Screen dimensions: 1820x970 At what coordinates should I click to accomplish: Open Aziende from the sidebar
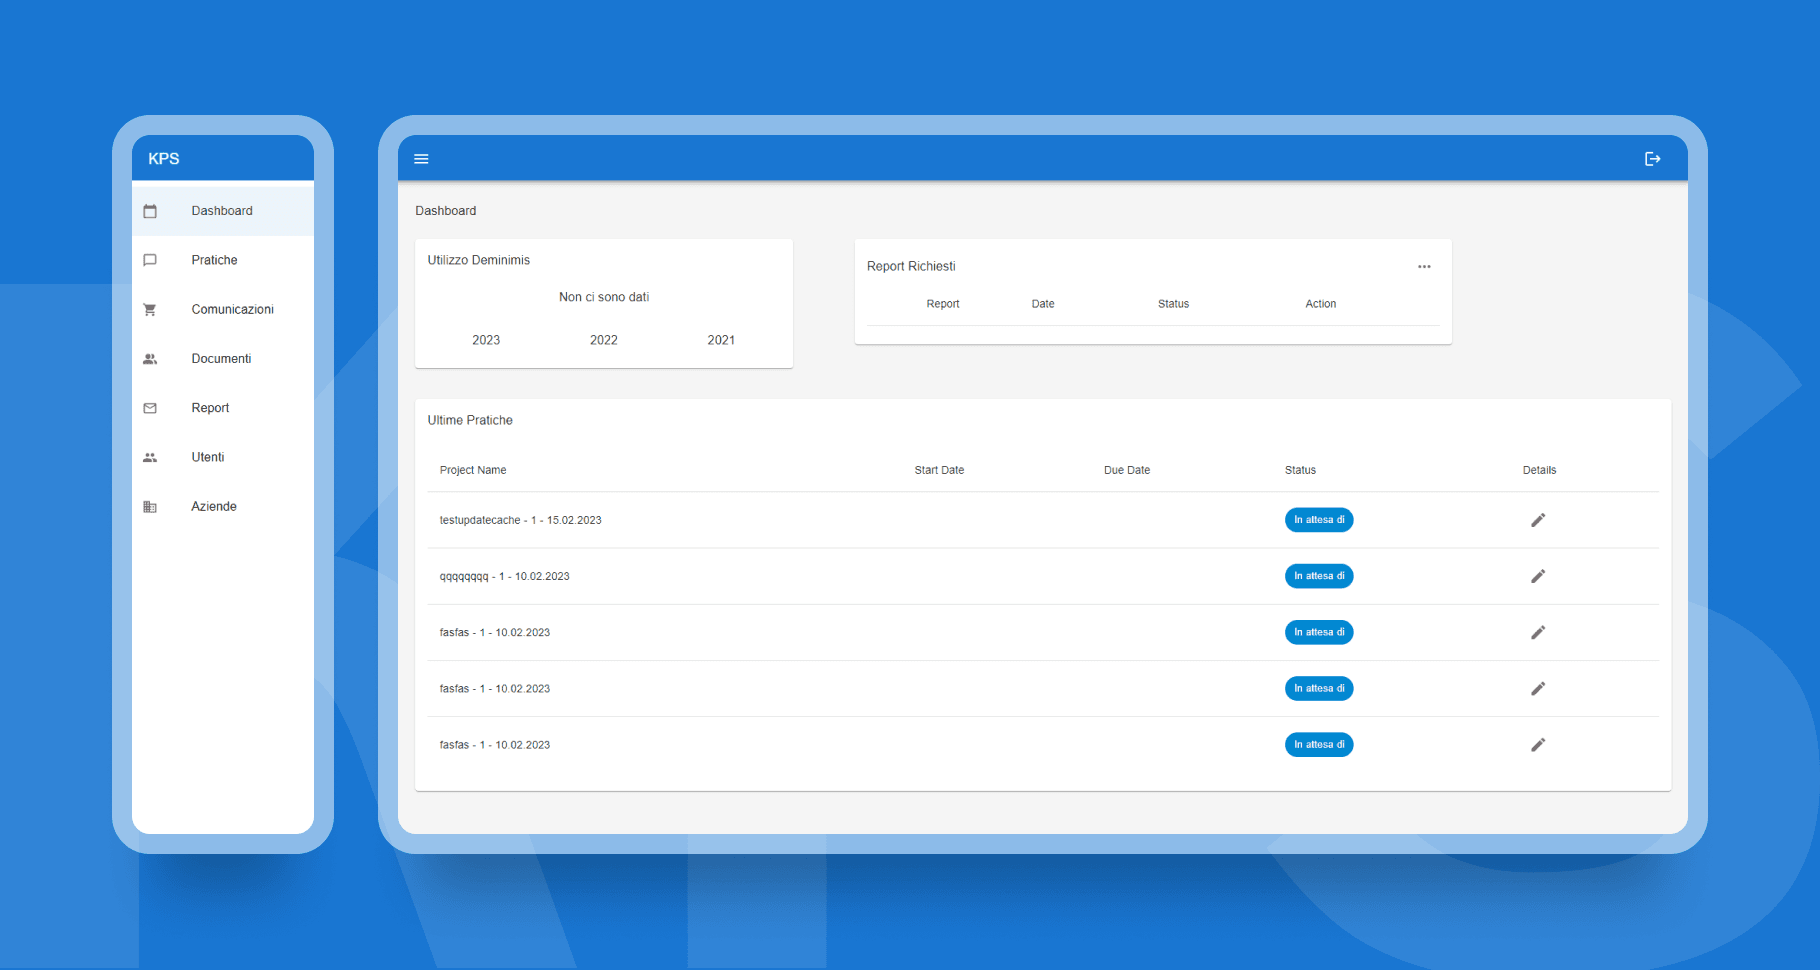tap(223, 507)
